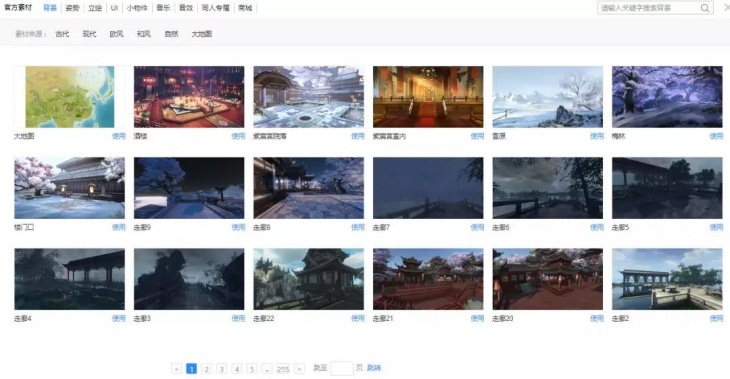Go to page 3
This screenshot has width=730, height=379.
[222, 369]
